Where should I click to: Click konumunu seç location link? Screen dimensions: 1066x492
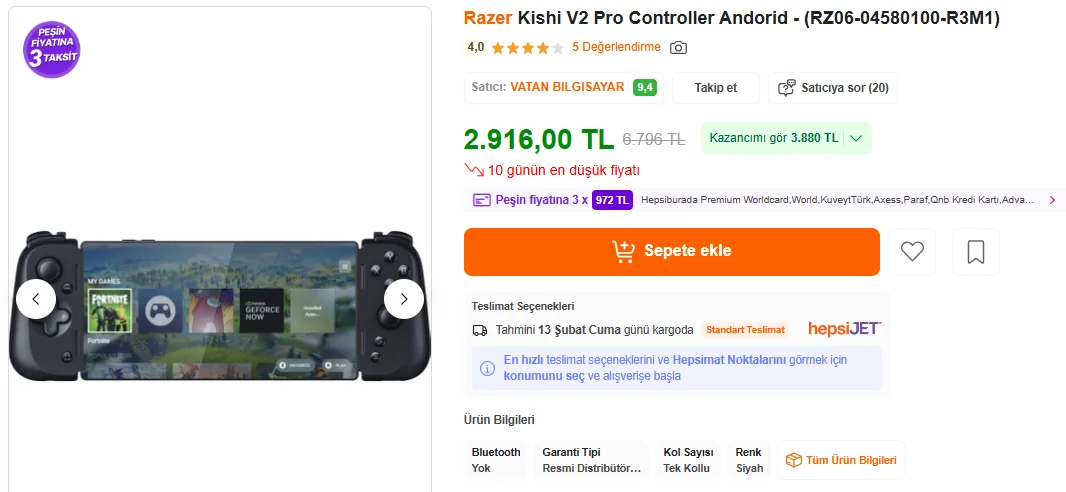[x=544, y=376]
